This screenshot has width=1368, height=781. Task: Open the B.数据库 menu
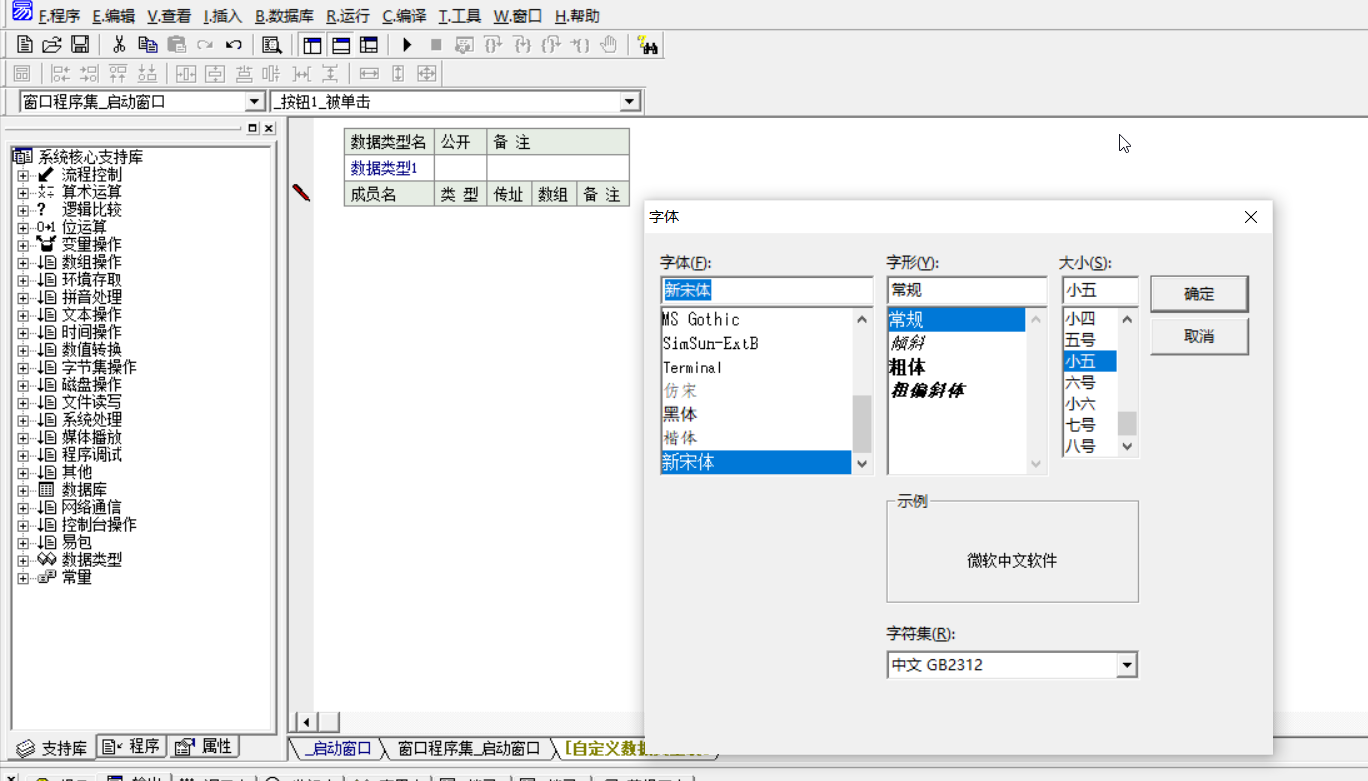284,16
